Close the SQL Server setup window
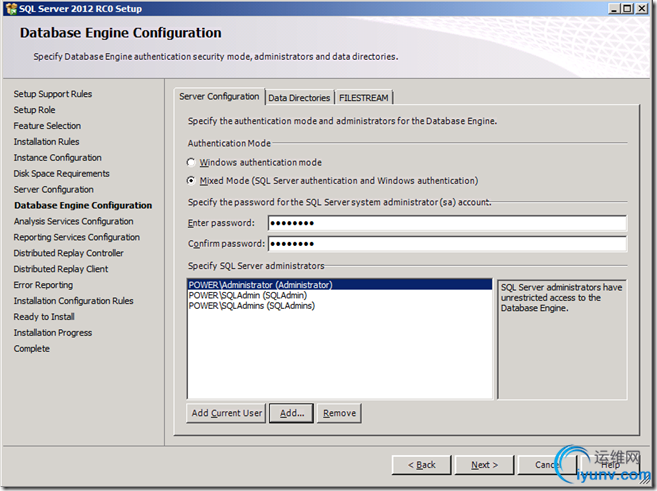The height and width of the screenshot is (491, 657). 641,8
